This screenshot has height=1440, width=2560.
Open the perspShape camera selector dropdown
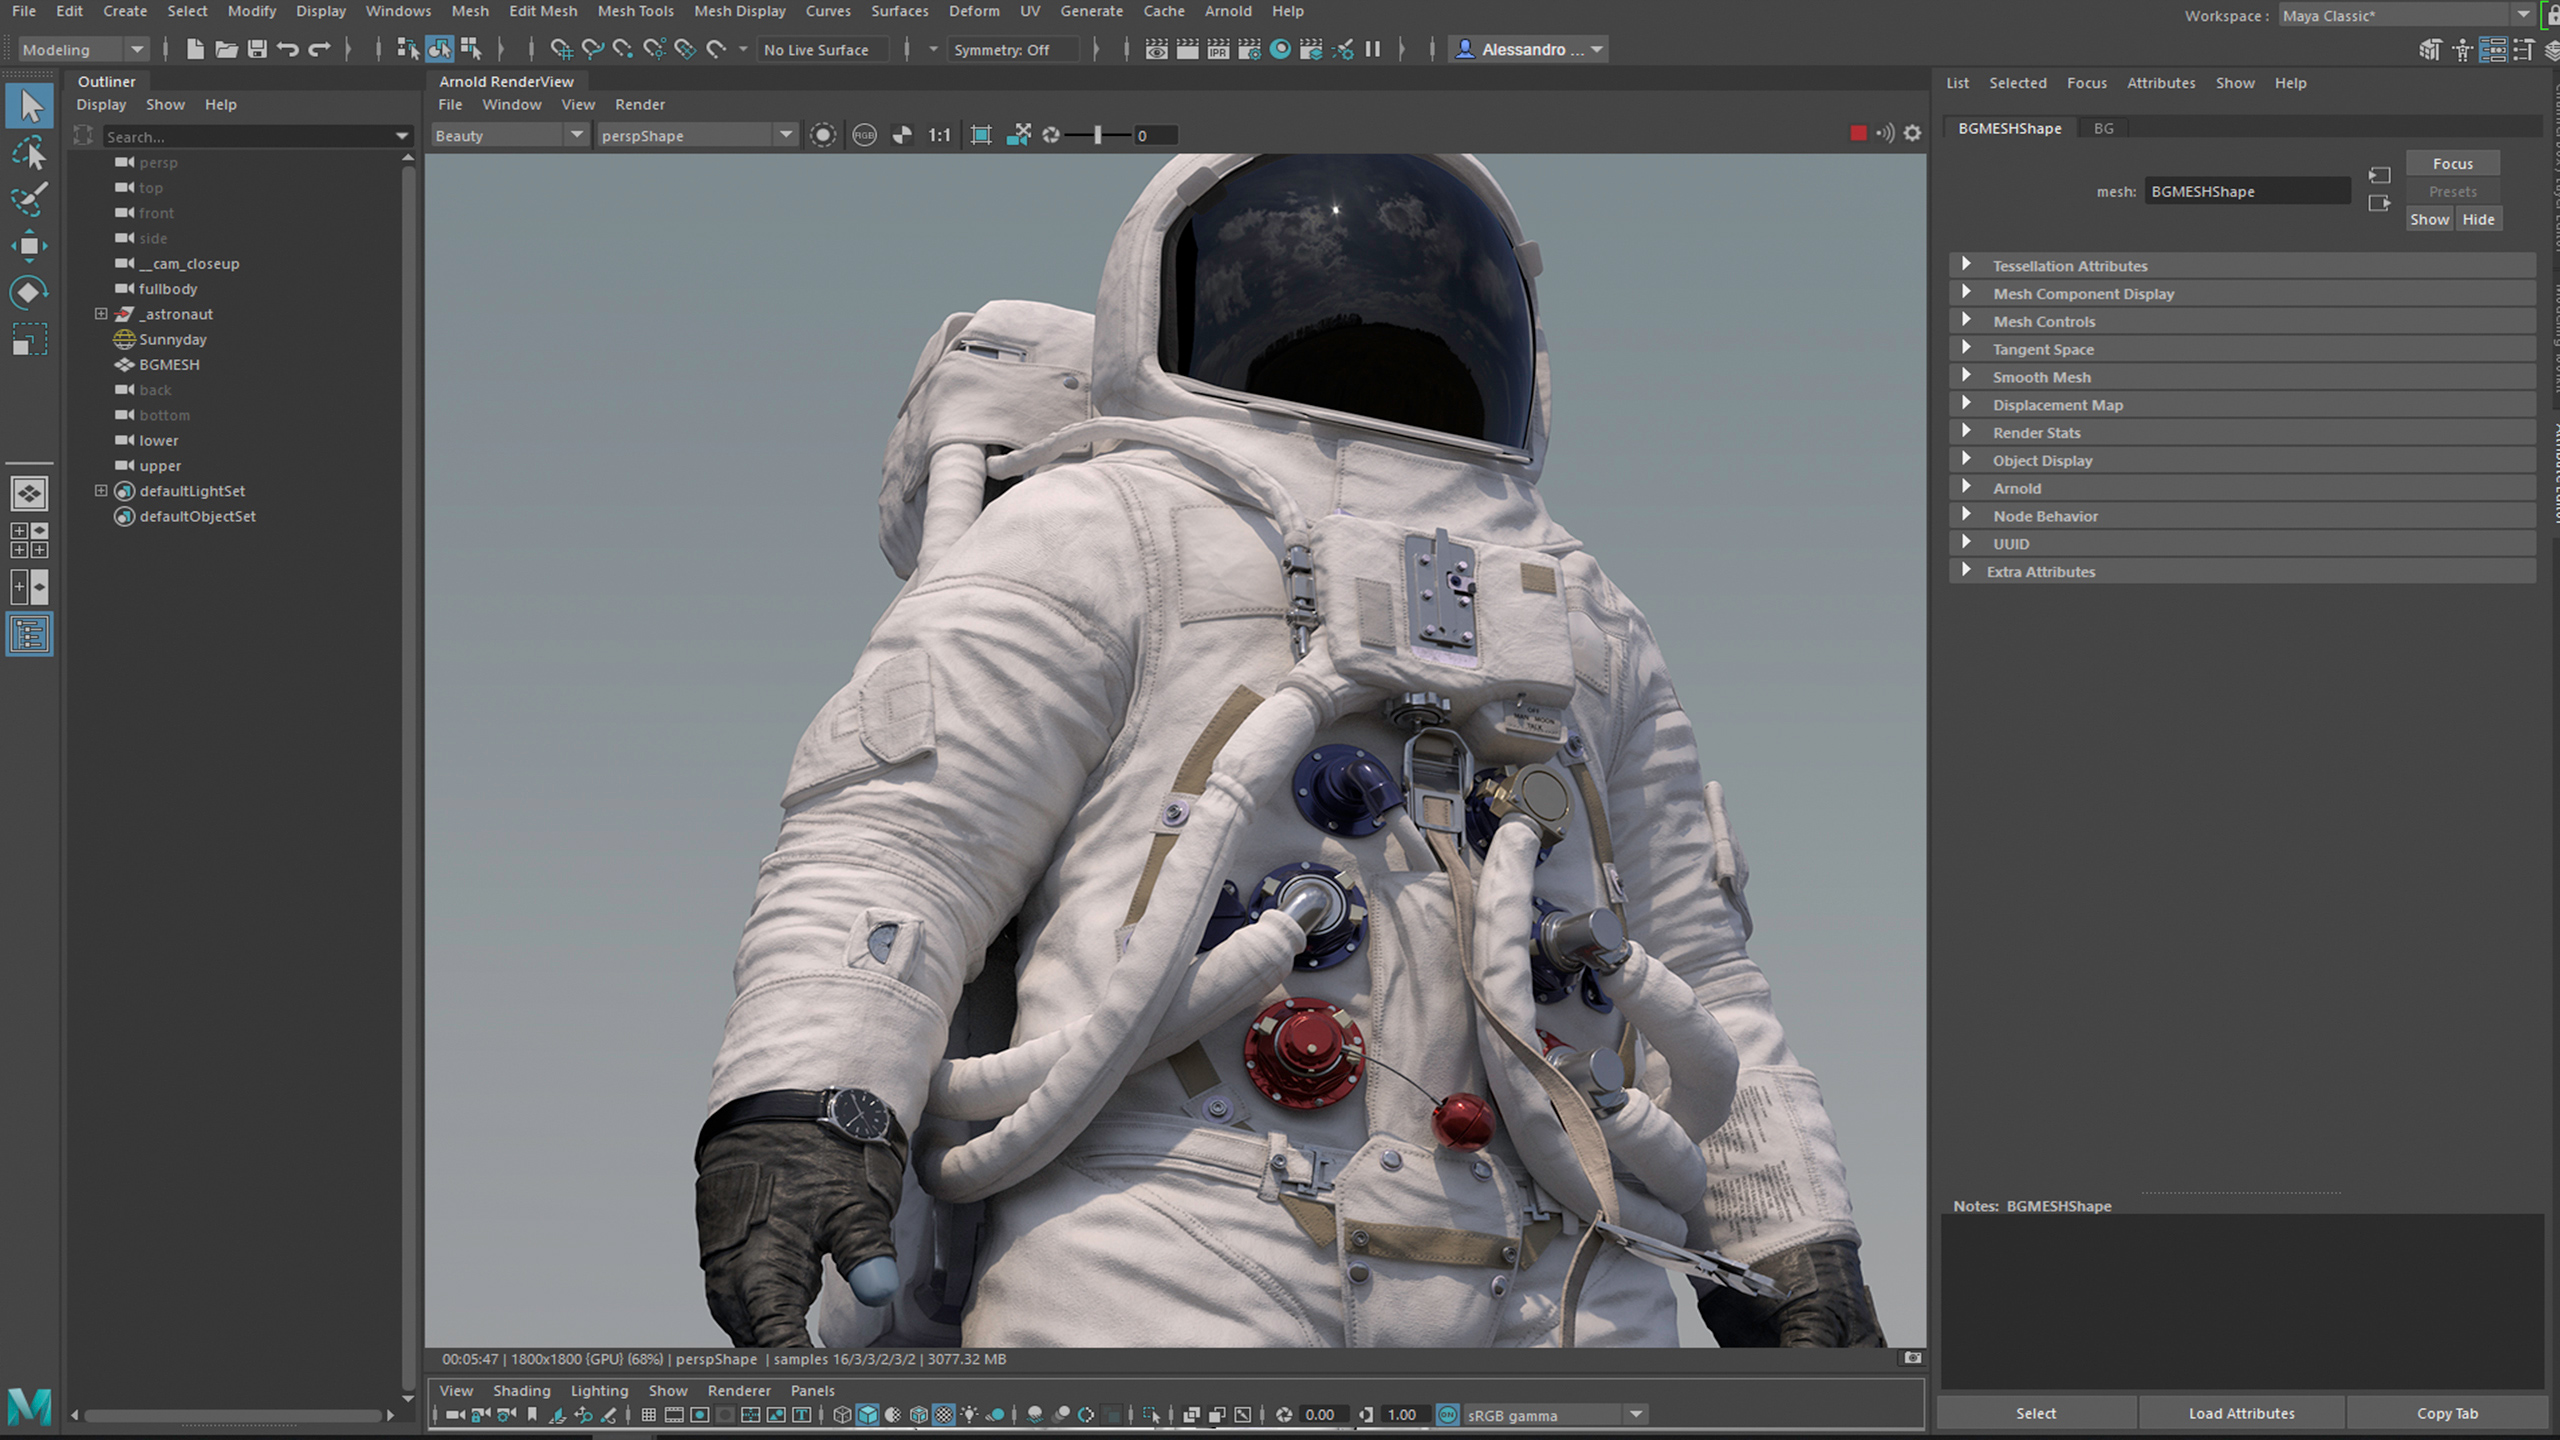(x=785, y=135)
